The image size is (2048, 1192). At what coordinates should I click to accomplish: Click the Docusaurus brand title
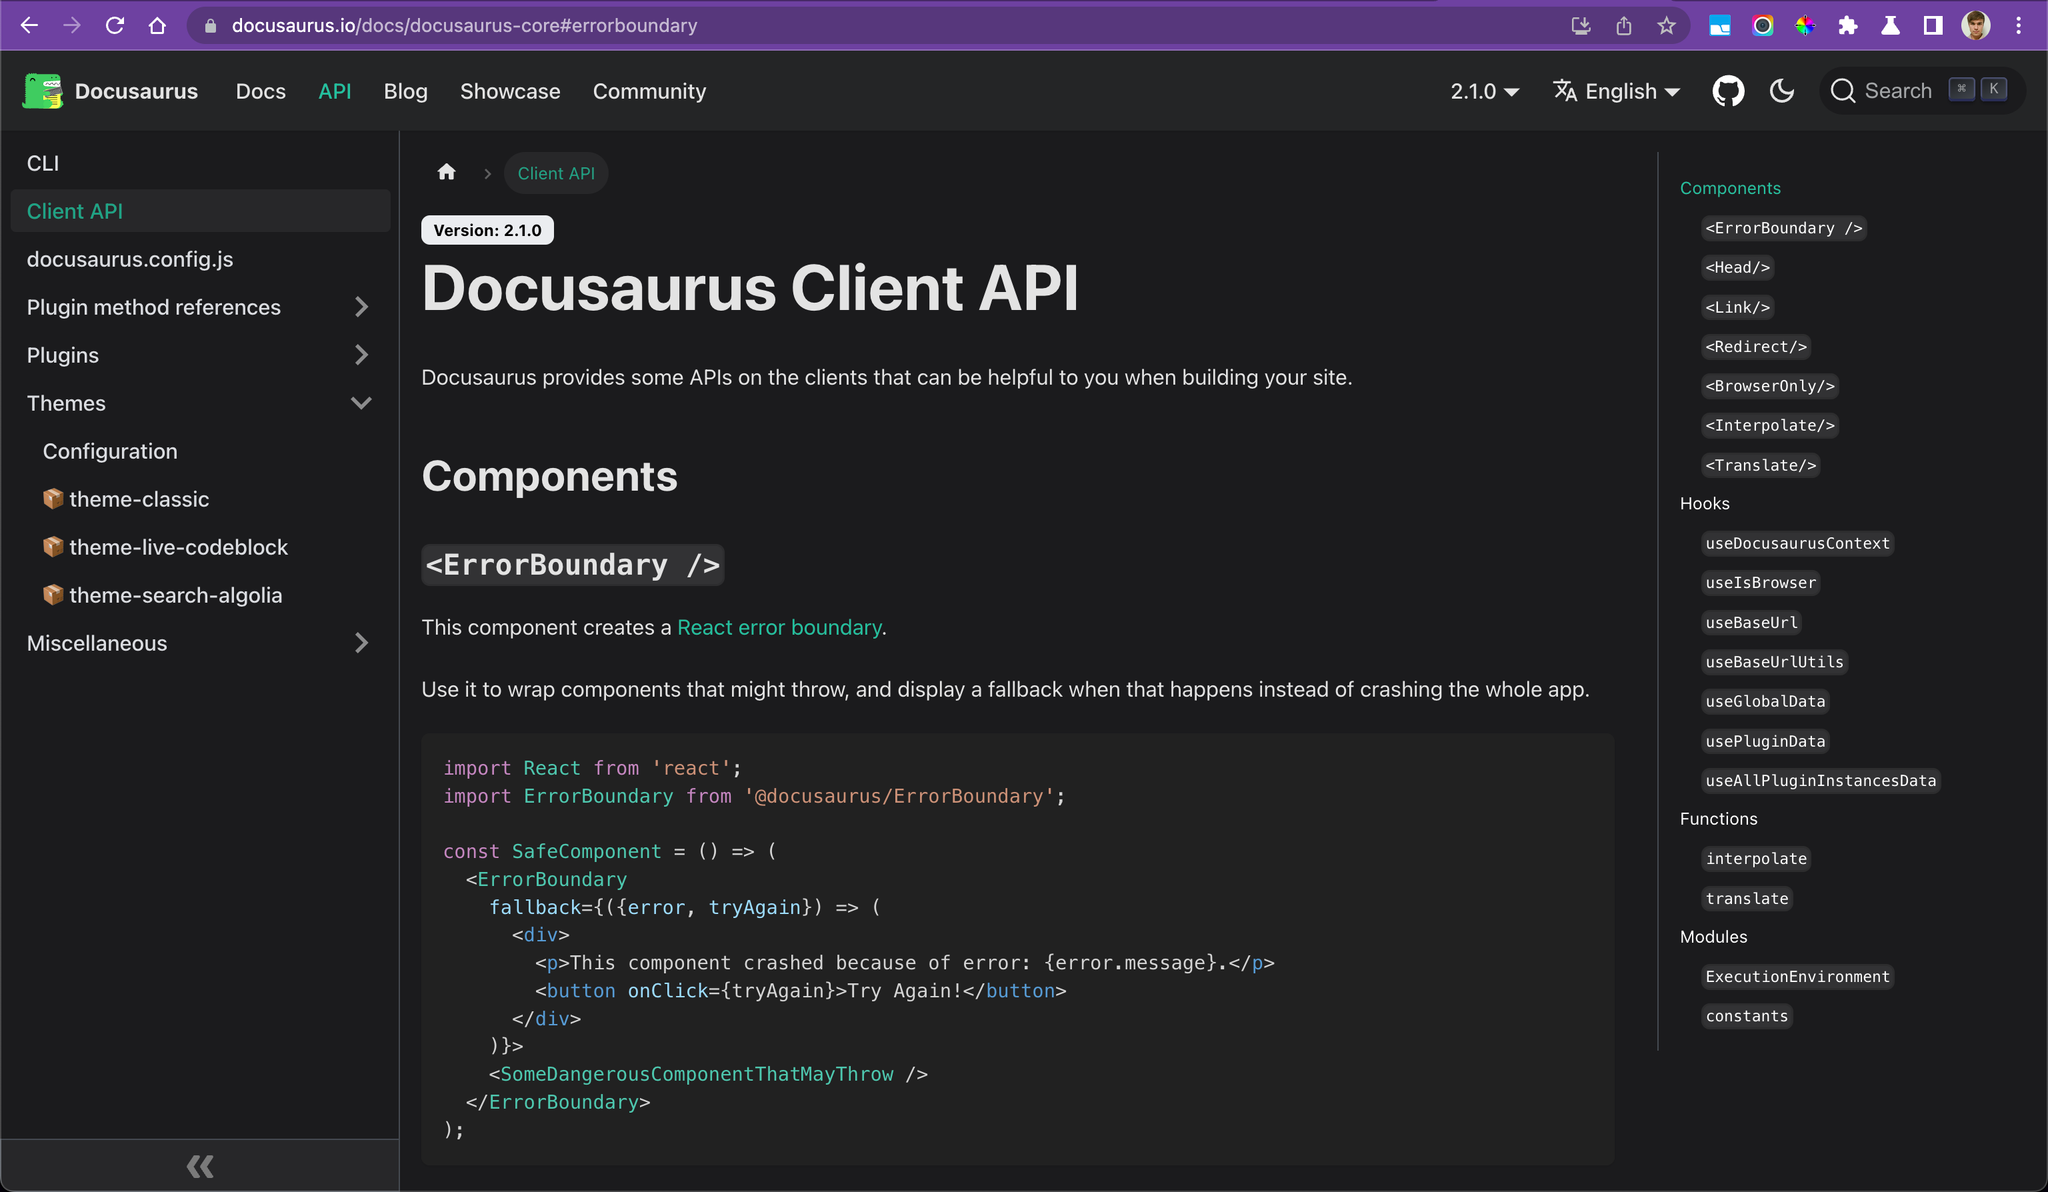click(136, 91)
